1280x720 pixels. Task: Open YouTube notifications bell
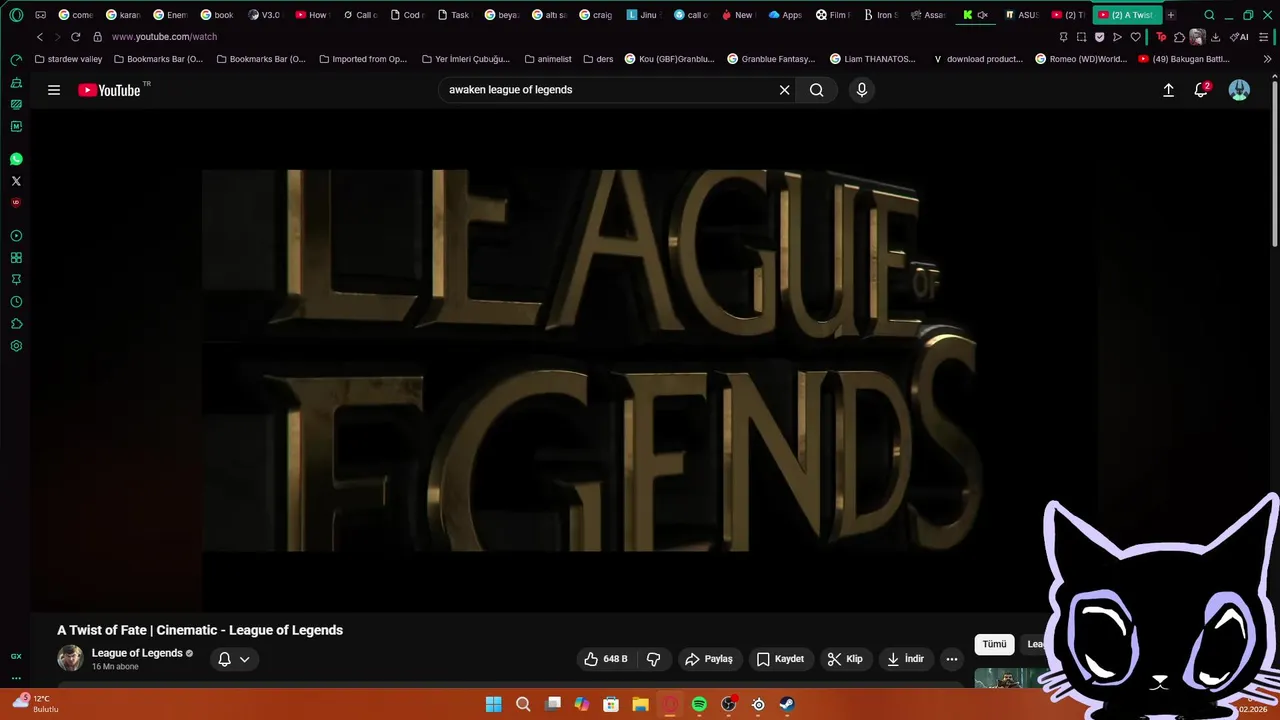point(1202,90)
